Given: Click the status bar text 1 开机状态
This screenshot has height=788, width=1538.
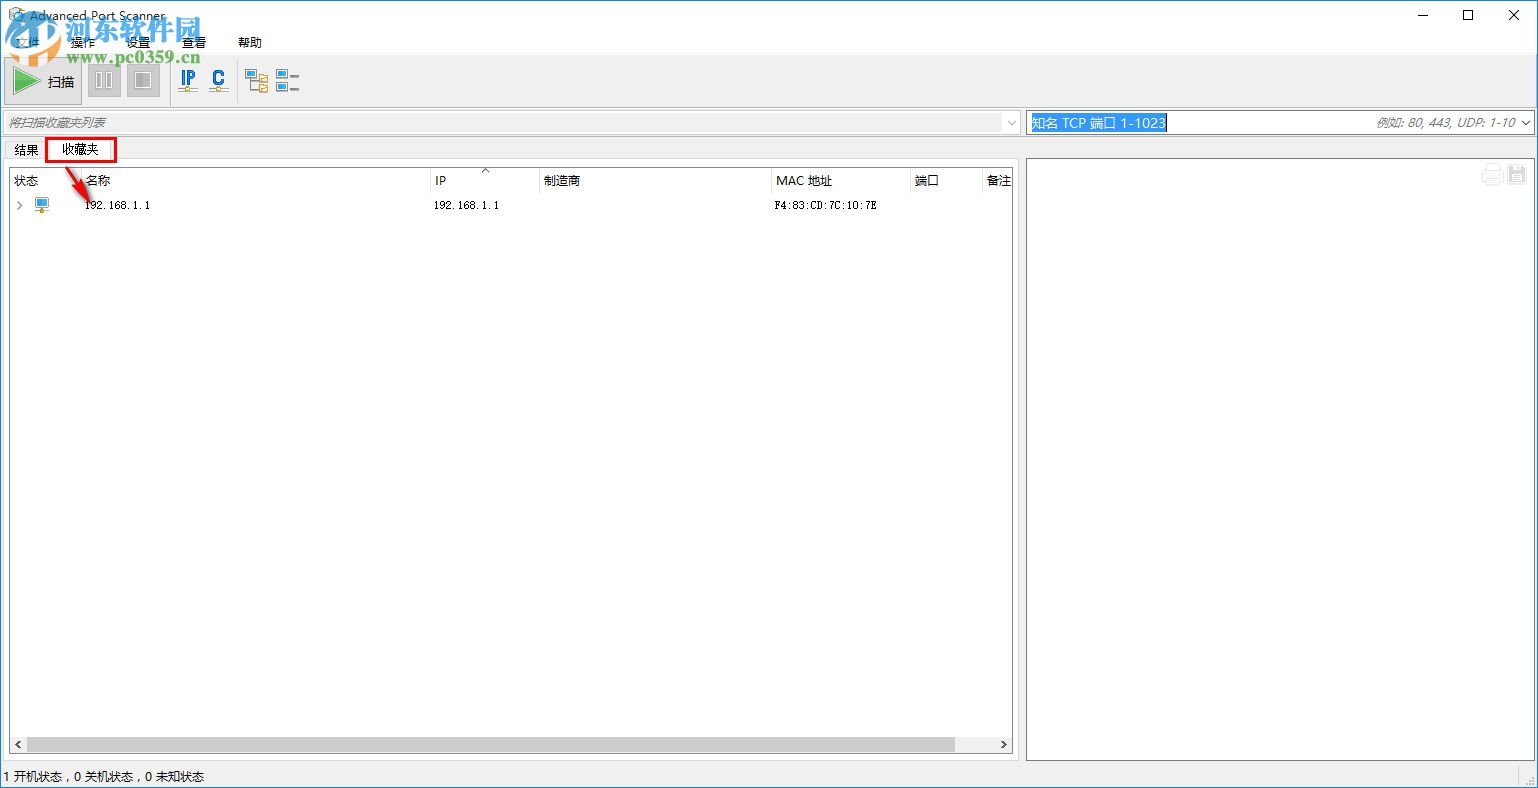Looking at the screenshot, I should click(33, 777).
